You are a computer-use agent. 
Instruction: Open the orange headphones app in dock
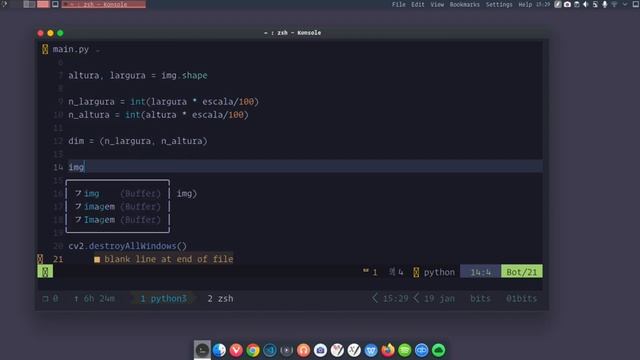(303, 350)
